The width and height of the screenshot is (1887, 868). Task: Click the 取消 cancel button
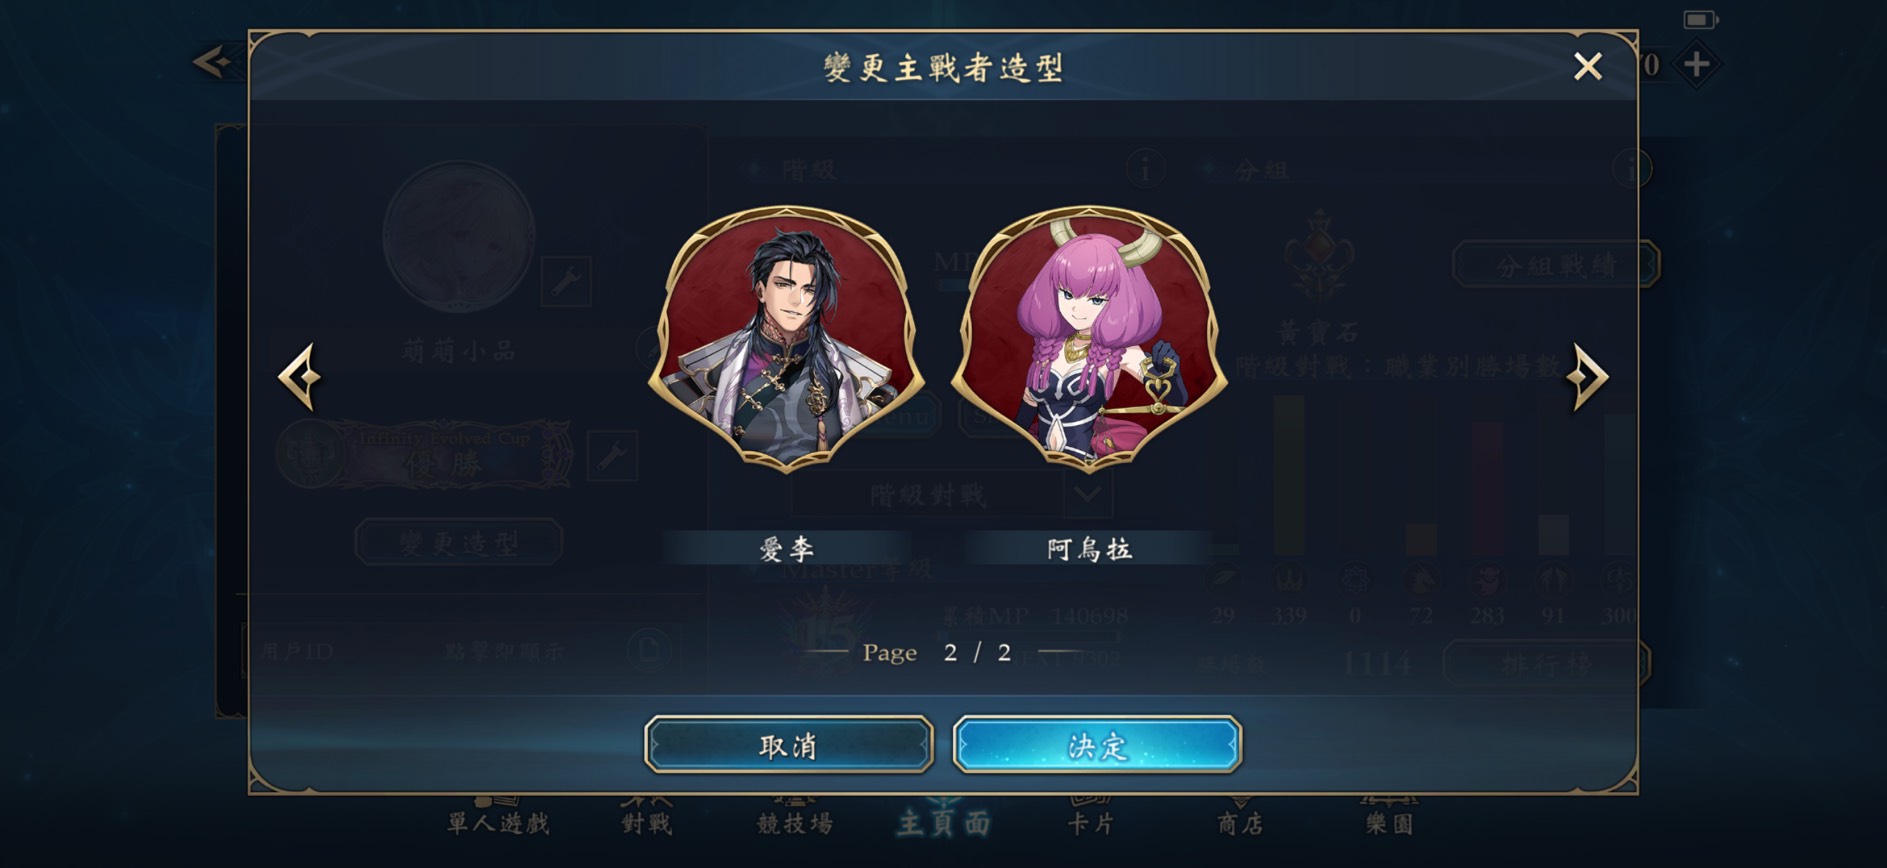pyautogui.click(x=788, y=745)
